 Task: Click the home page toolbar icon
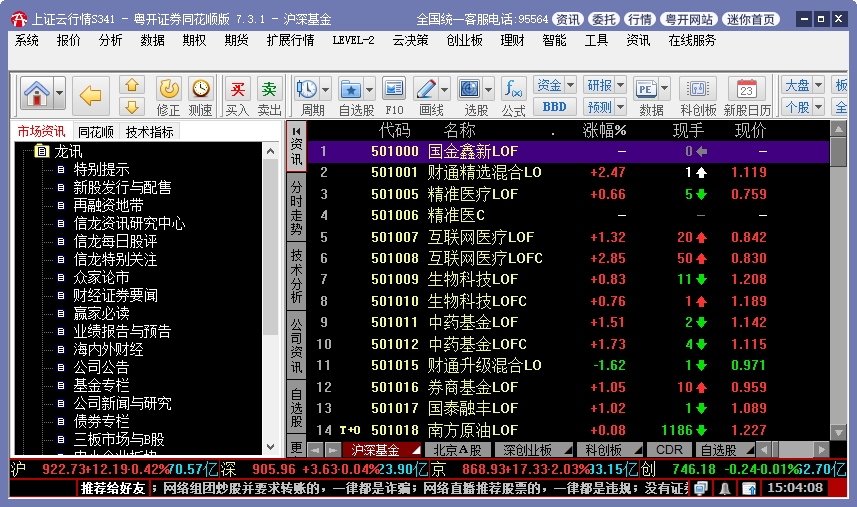[x=37, y=94]
